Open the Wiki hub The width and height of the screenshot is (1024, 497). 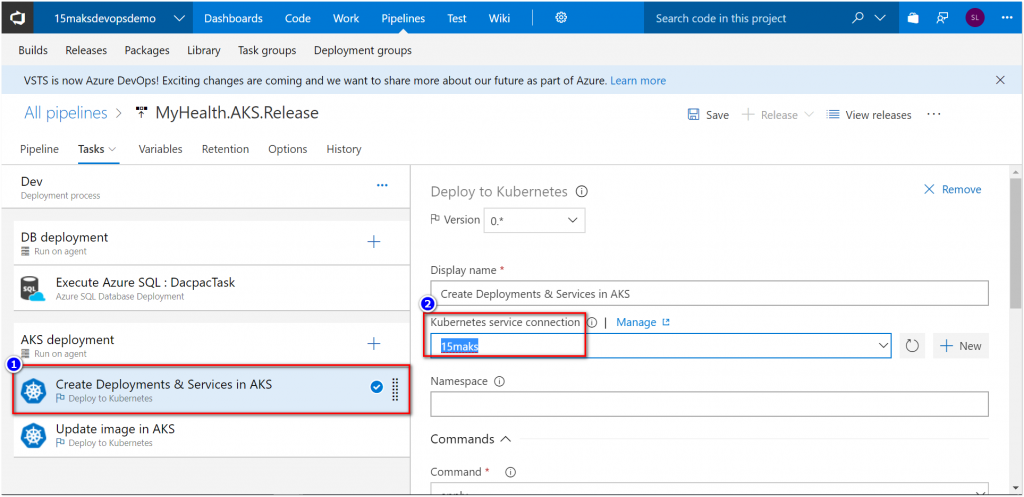[x=500, y=18]
